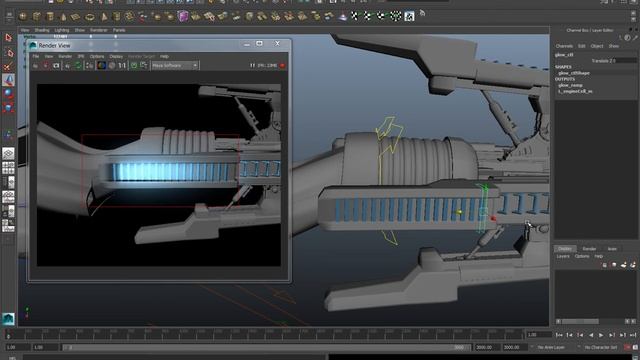The width and height of the screenshot is (640, 360).
Task: Toggle alpha channel display in Render View
Action: (x=112, y=65)
